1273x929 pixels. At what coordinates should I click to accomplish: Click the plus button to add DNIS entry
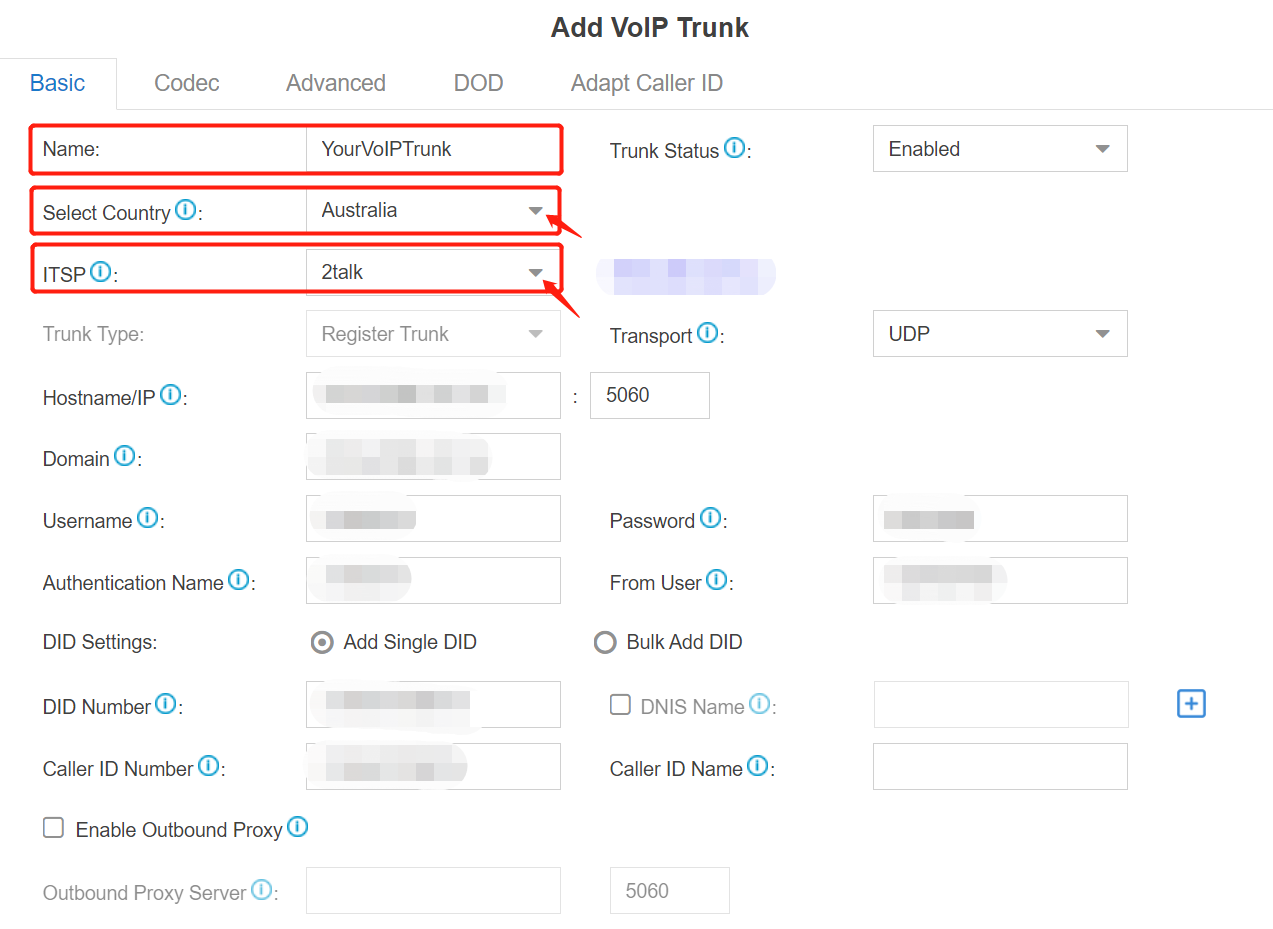(x=1191, y=703)
